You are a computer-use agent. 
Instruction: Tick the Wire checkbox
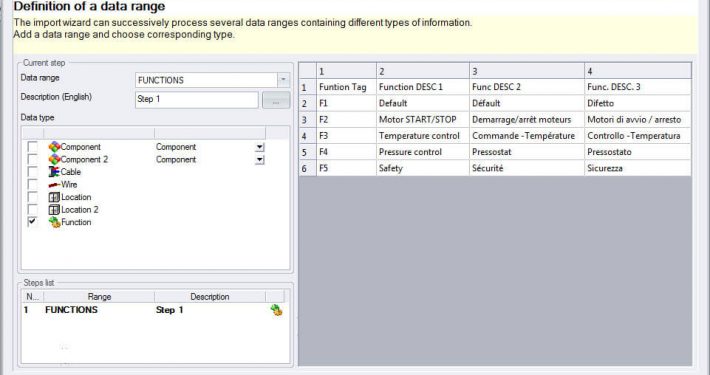33,184
